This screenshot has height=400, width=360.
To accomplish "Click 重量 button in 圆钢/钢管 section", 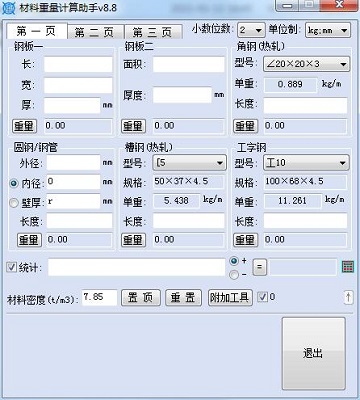I will click(29, 240).
